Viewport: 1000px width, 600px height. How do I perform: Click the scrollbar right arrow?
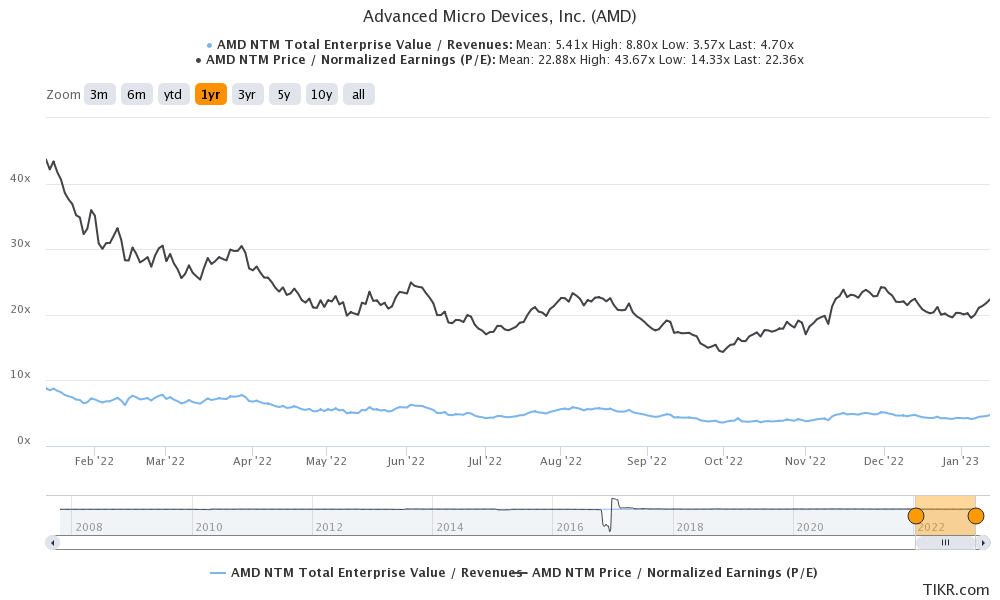coord(984,543)
